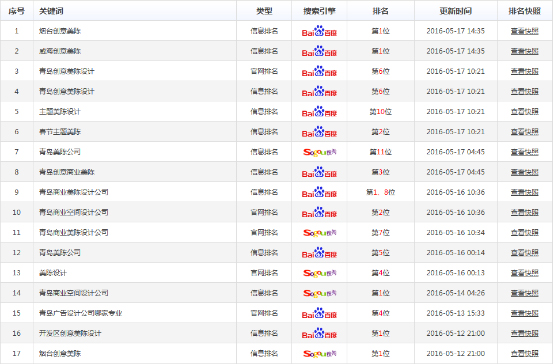Click the Baidu logo in row 8

click(319, 172)
